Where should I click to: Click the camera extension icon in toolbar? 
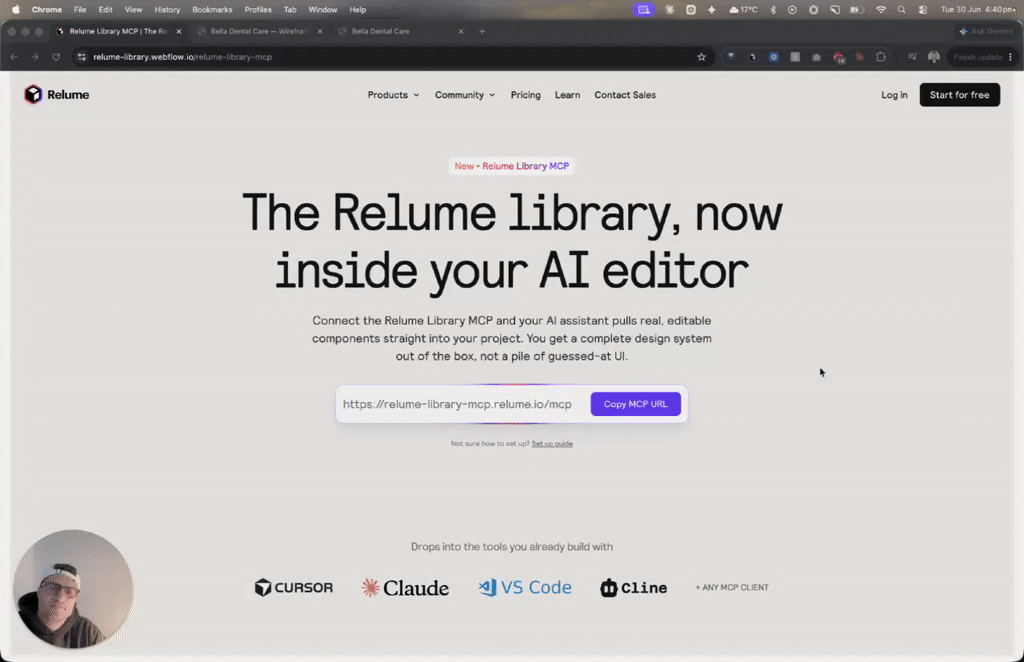816,57
